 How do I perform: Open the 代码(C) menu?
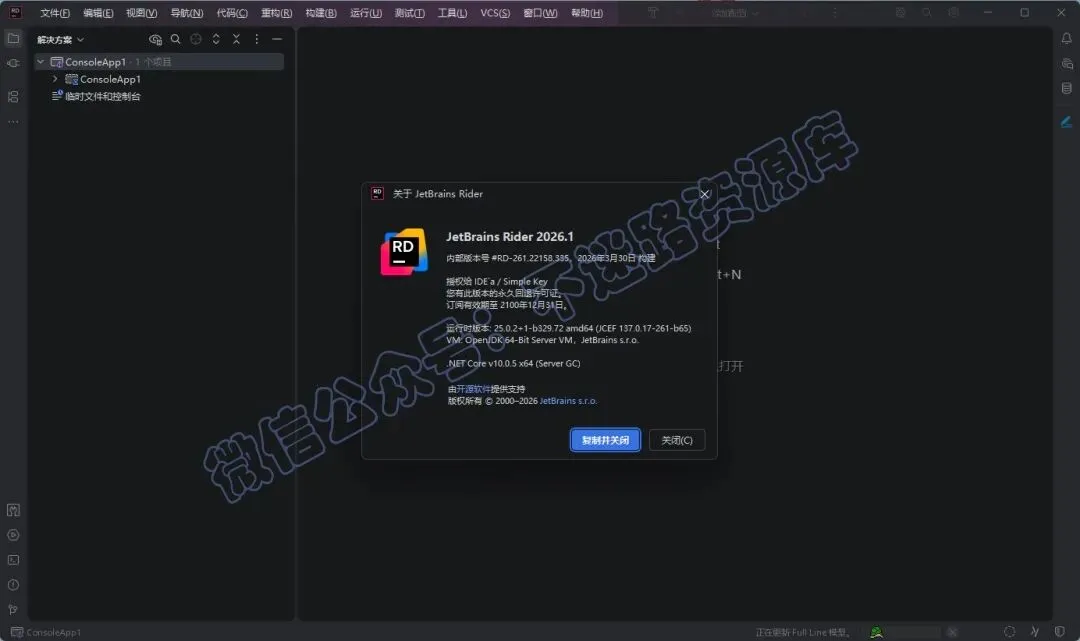(x=232, y=13)
